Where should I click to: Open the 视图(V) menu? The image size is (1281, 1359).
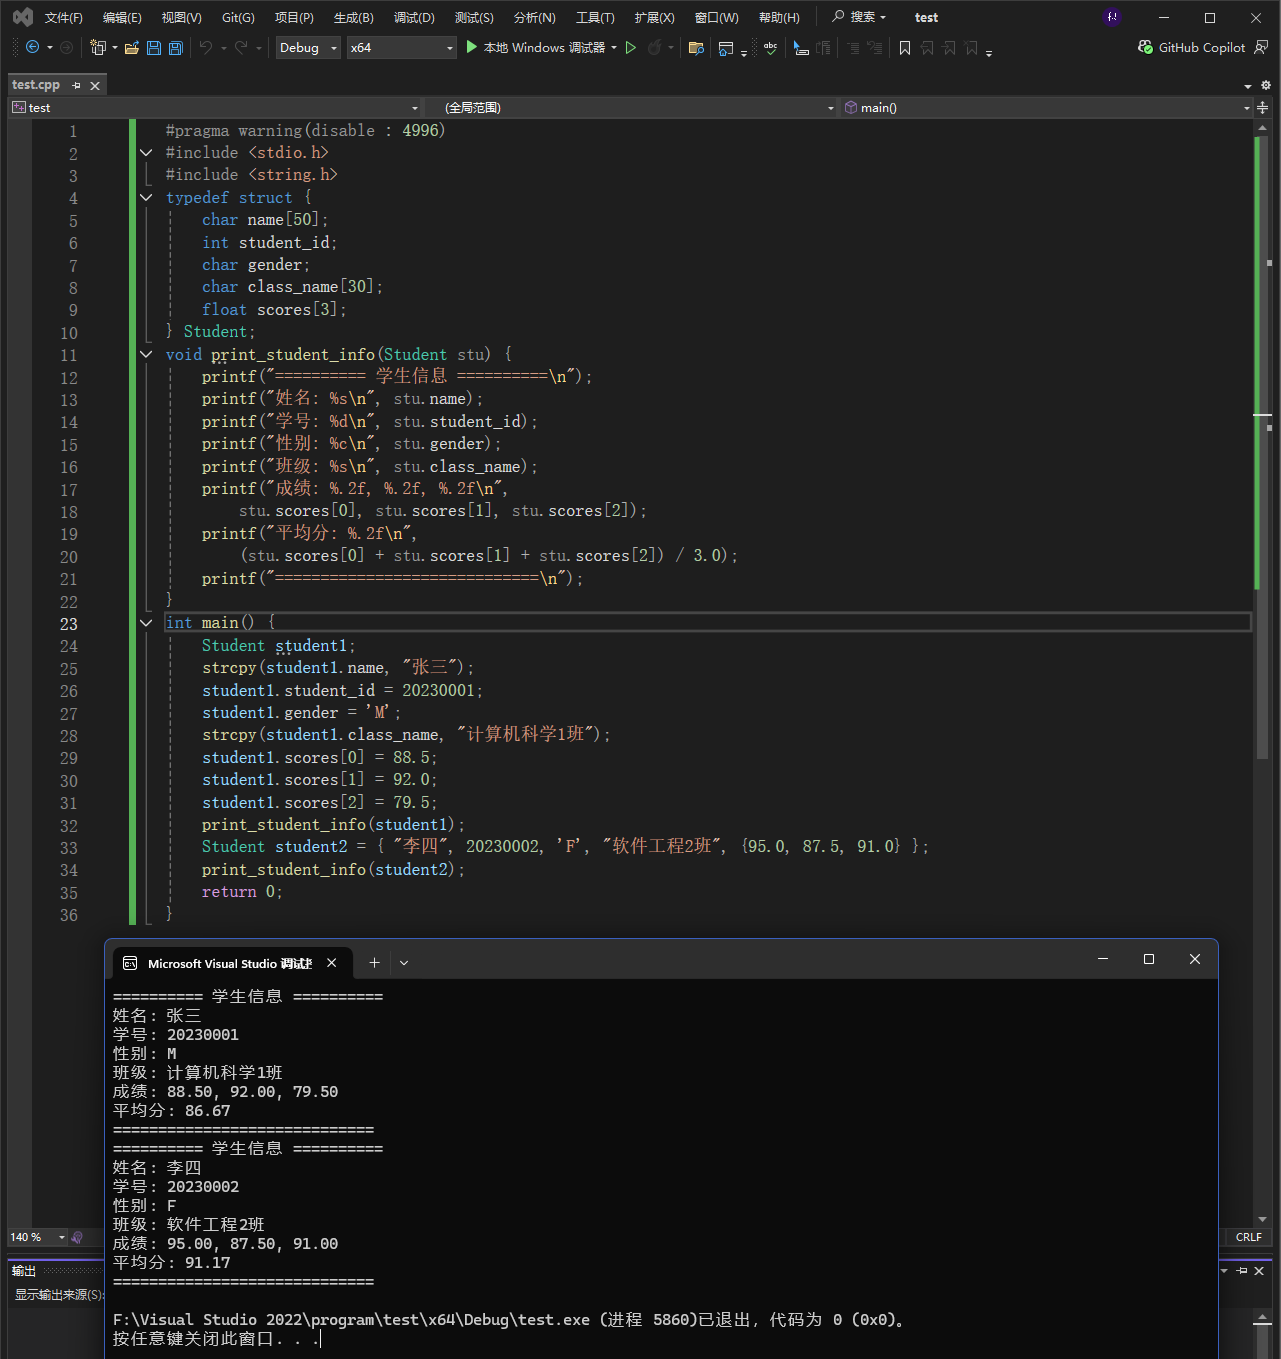click(x=181, y=17)
